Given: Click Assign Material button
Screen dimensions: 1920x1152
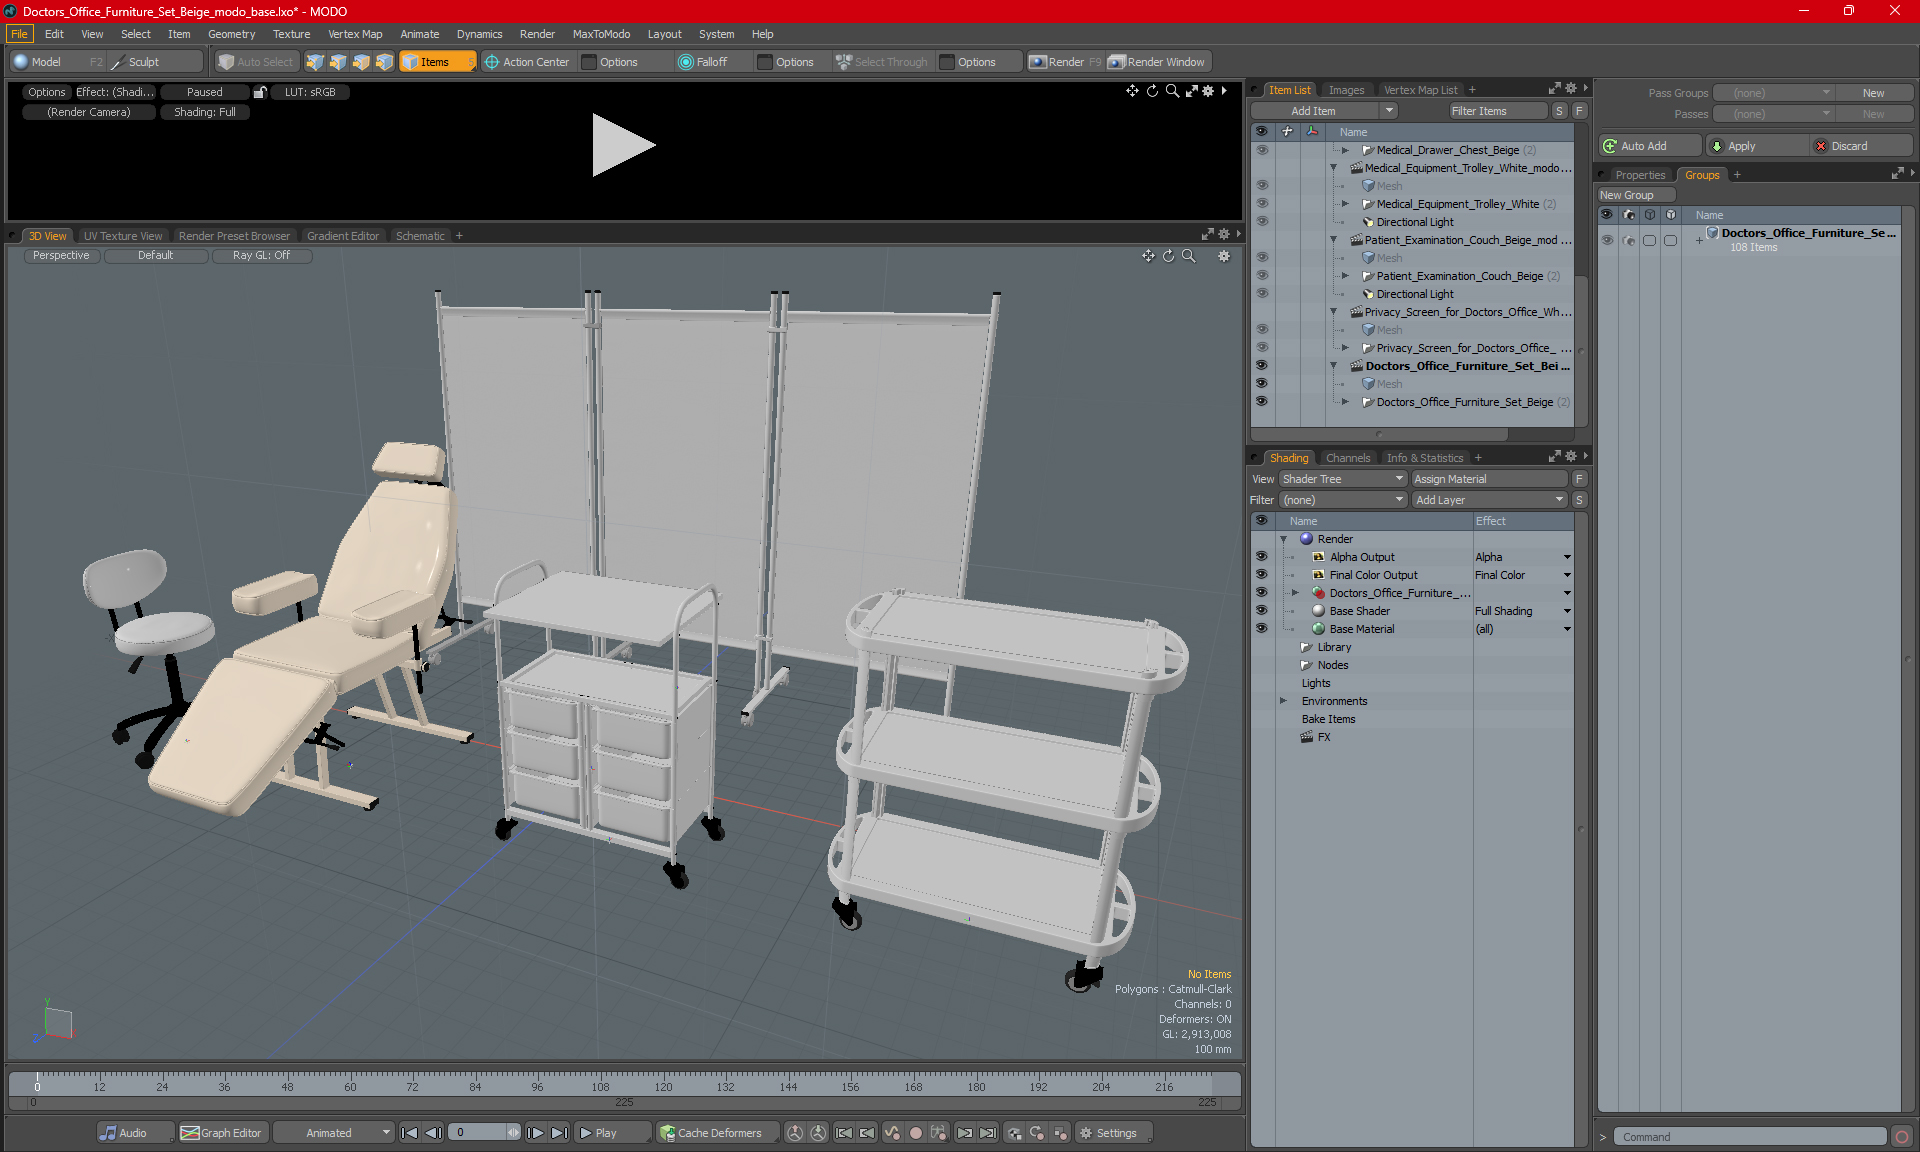Looking at the screenshot, I should coord(1488,479).
